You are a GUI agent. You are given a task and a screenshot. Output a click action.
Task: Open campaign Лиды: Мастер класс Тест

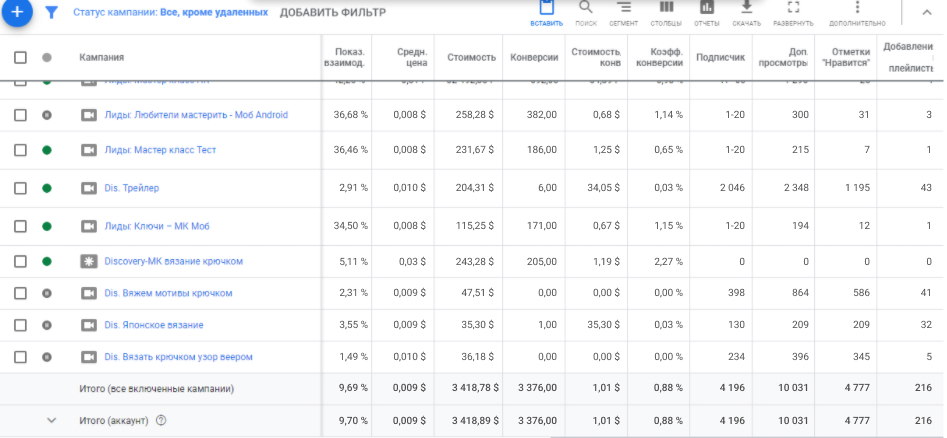tap(160, 150)
